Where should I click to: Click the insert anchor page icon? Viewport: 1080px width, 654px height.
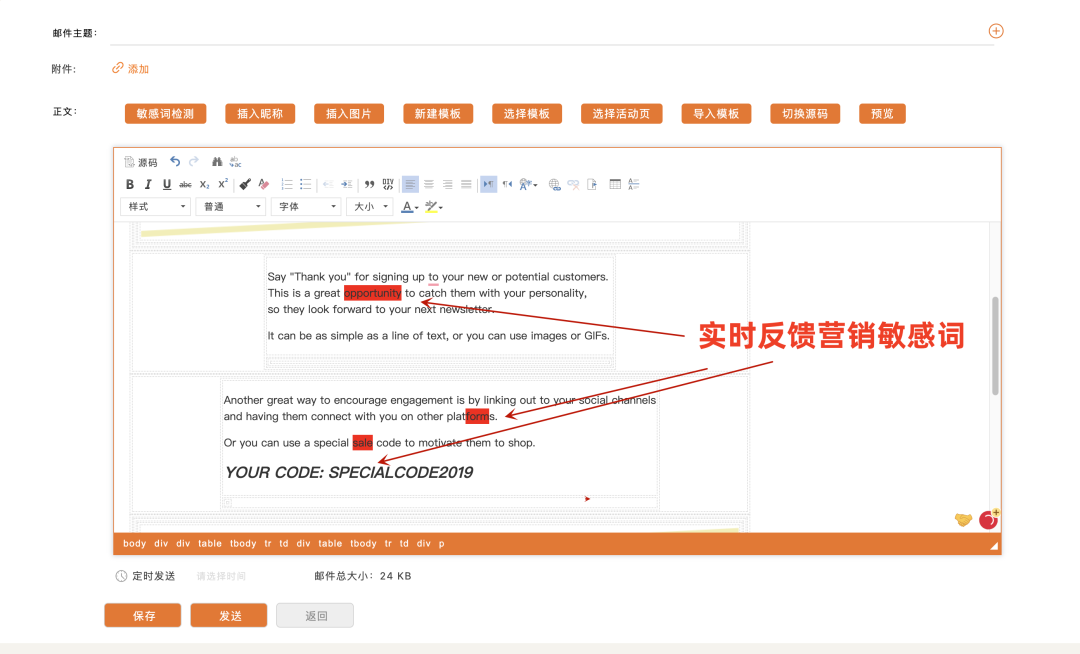click(x=592, y=184)
